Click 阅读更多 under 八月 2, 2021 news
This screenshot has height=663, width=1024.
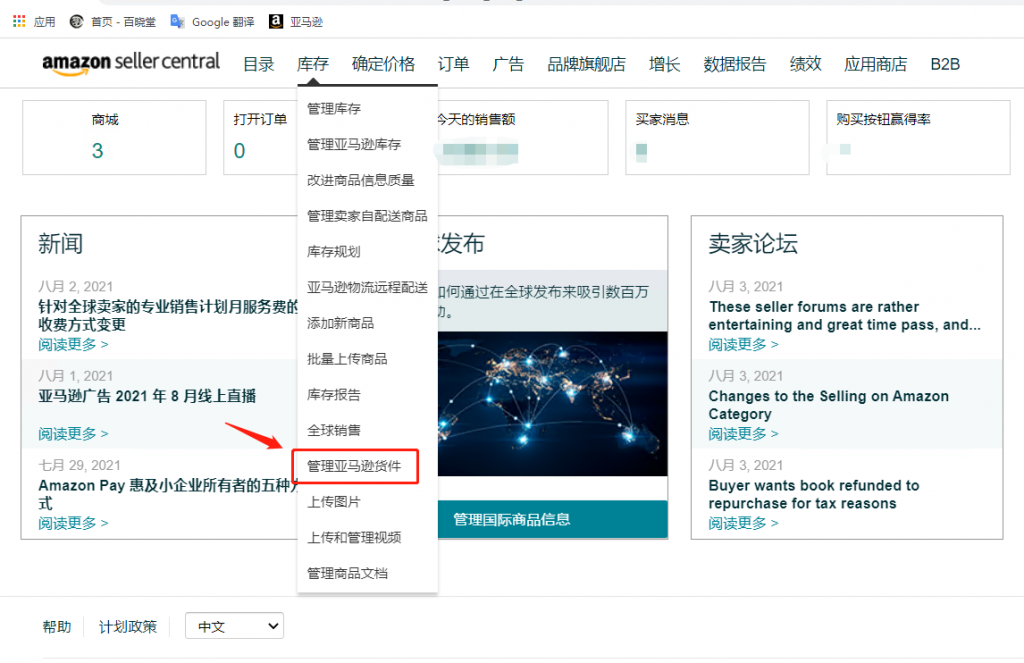coord(73,344)
